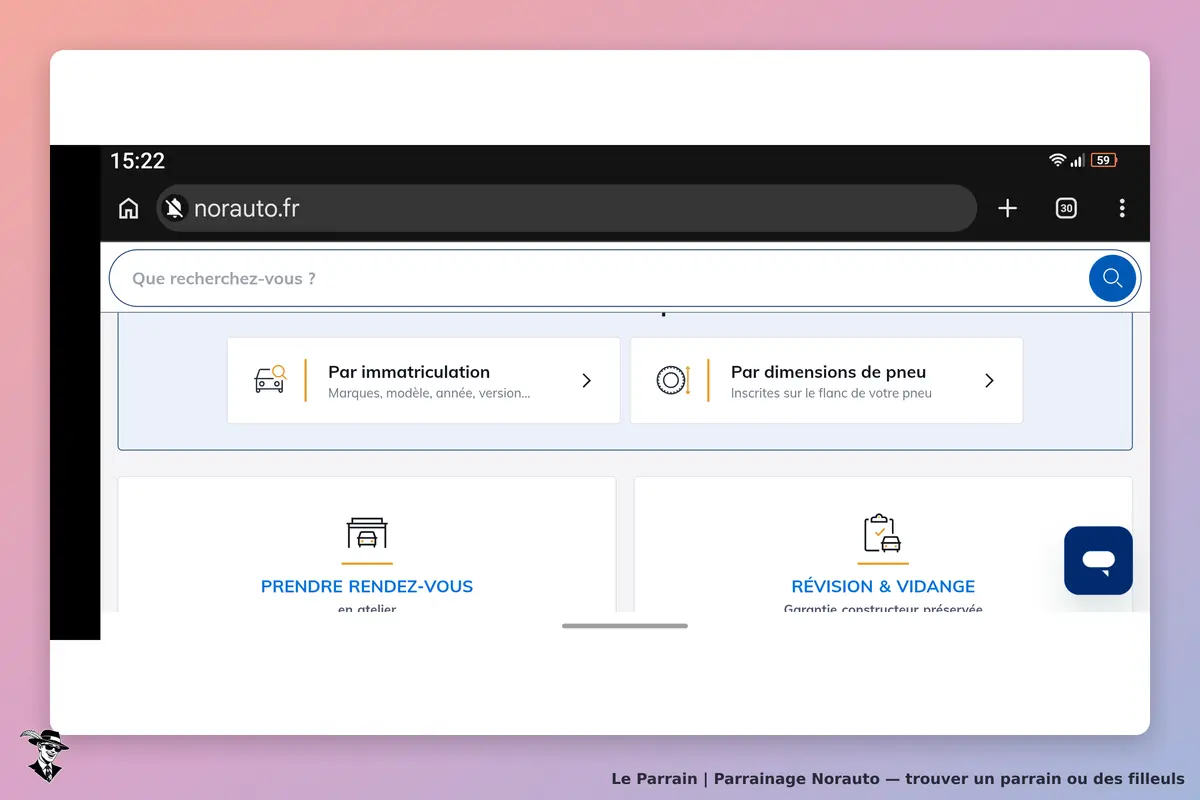Click the car with magnifier icon
This screenshot has height=800, width=1200.
pyautogui.click(x=270, y=380)
